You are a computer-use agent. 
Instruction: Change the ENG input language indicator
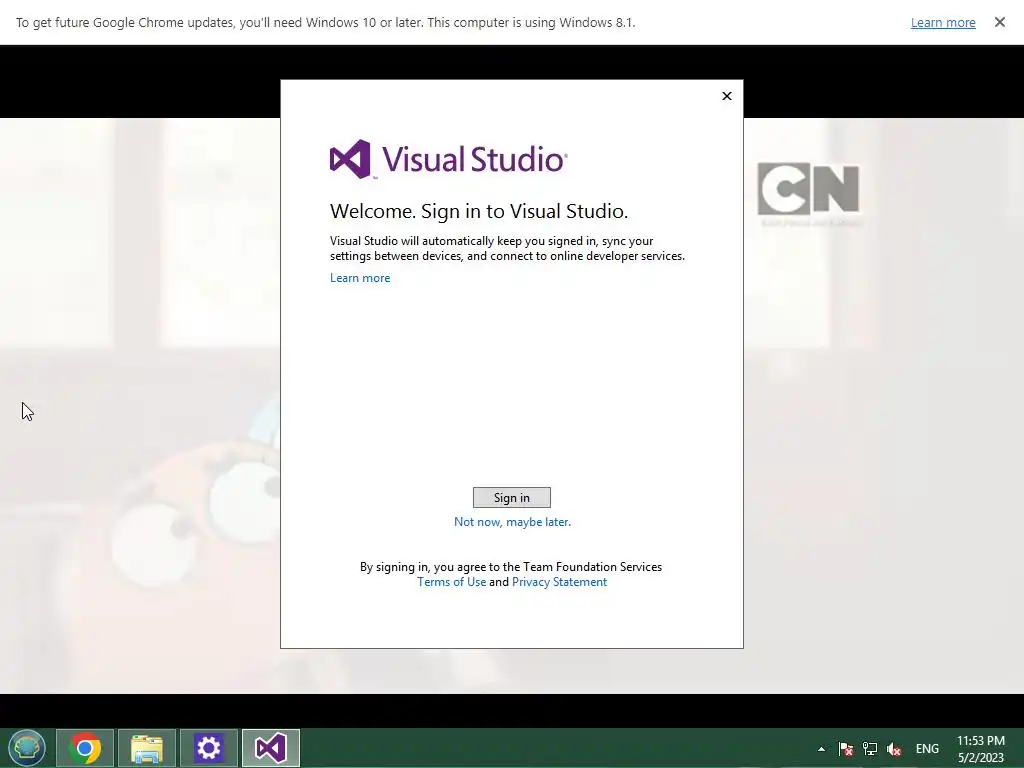coord(927,749)
